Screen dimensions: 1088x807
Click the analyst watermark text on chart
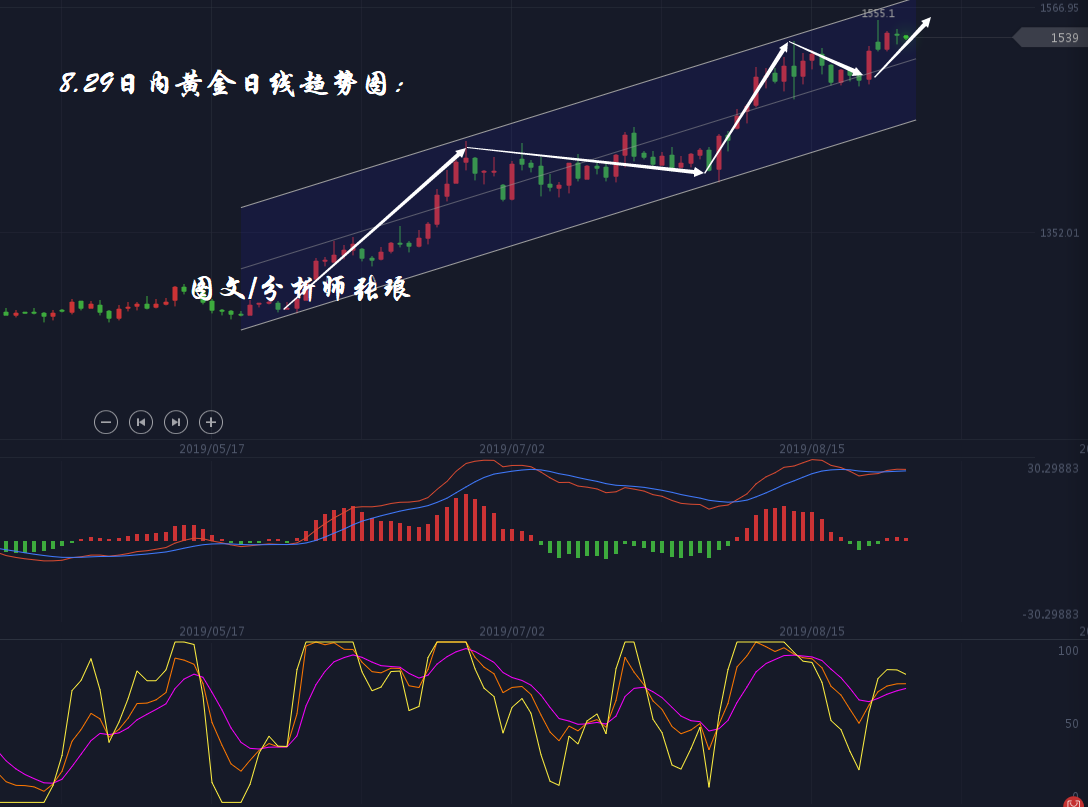300,290
